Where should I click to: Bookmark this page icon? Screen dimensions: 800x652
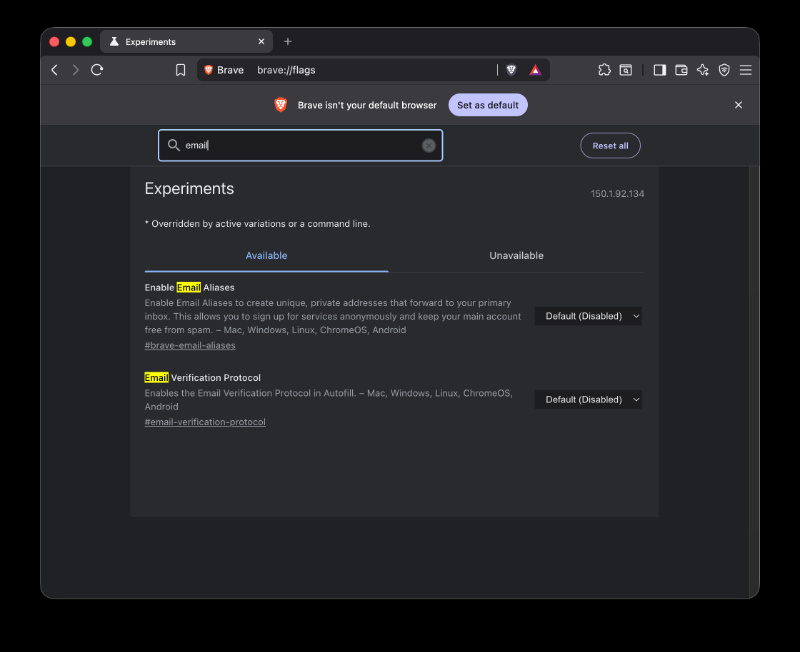pos(181,70)
